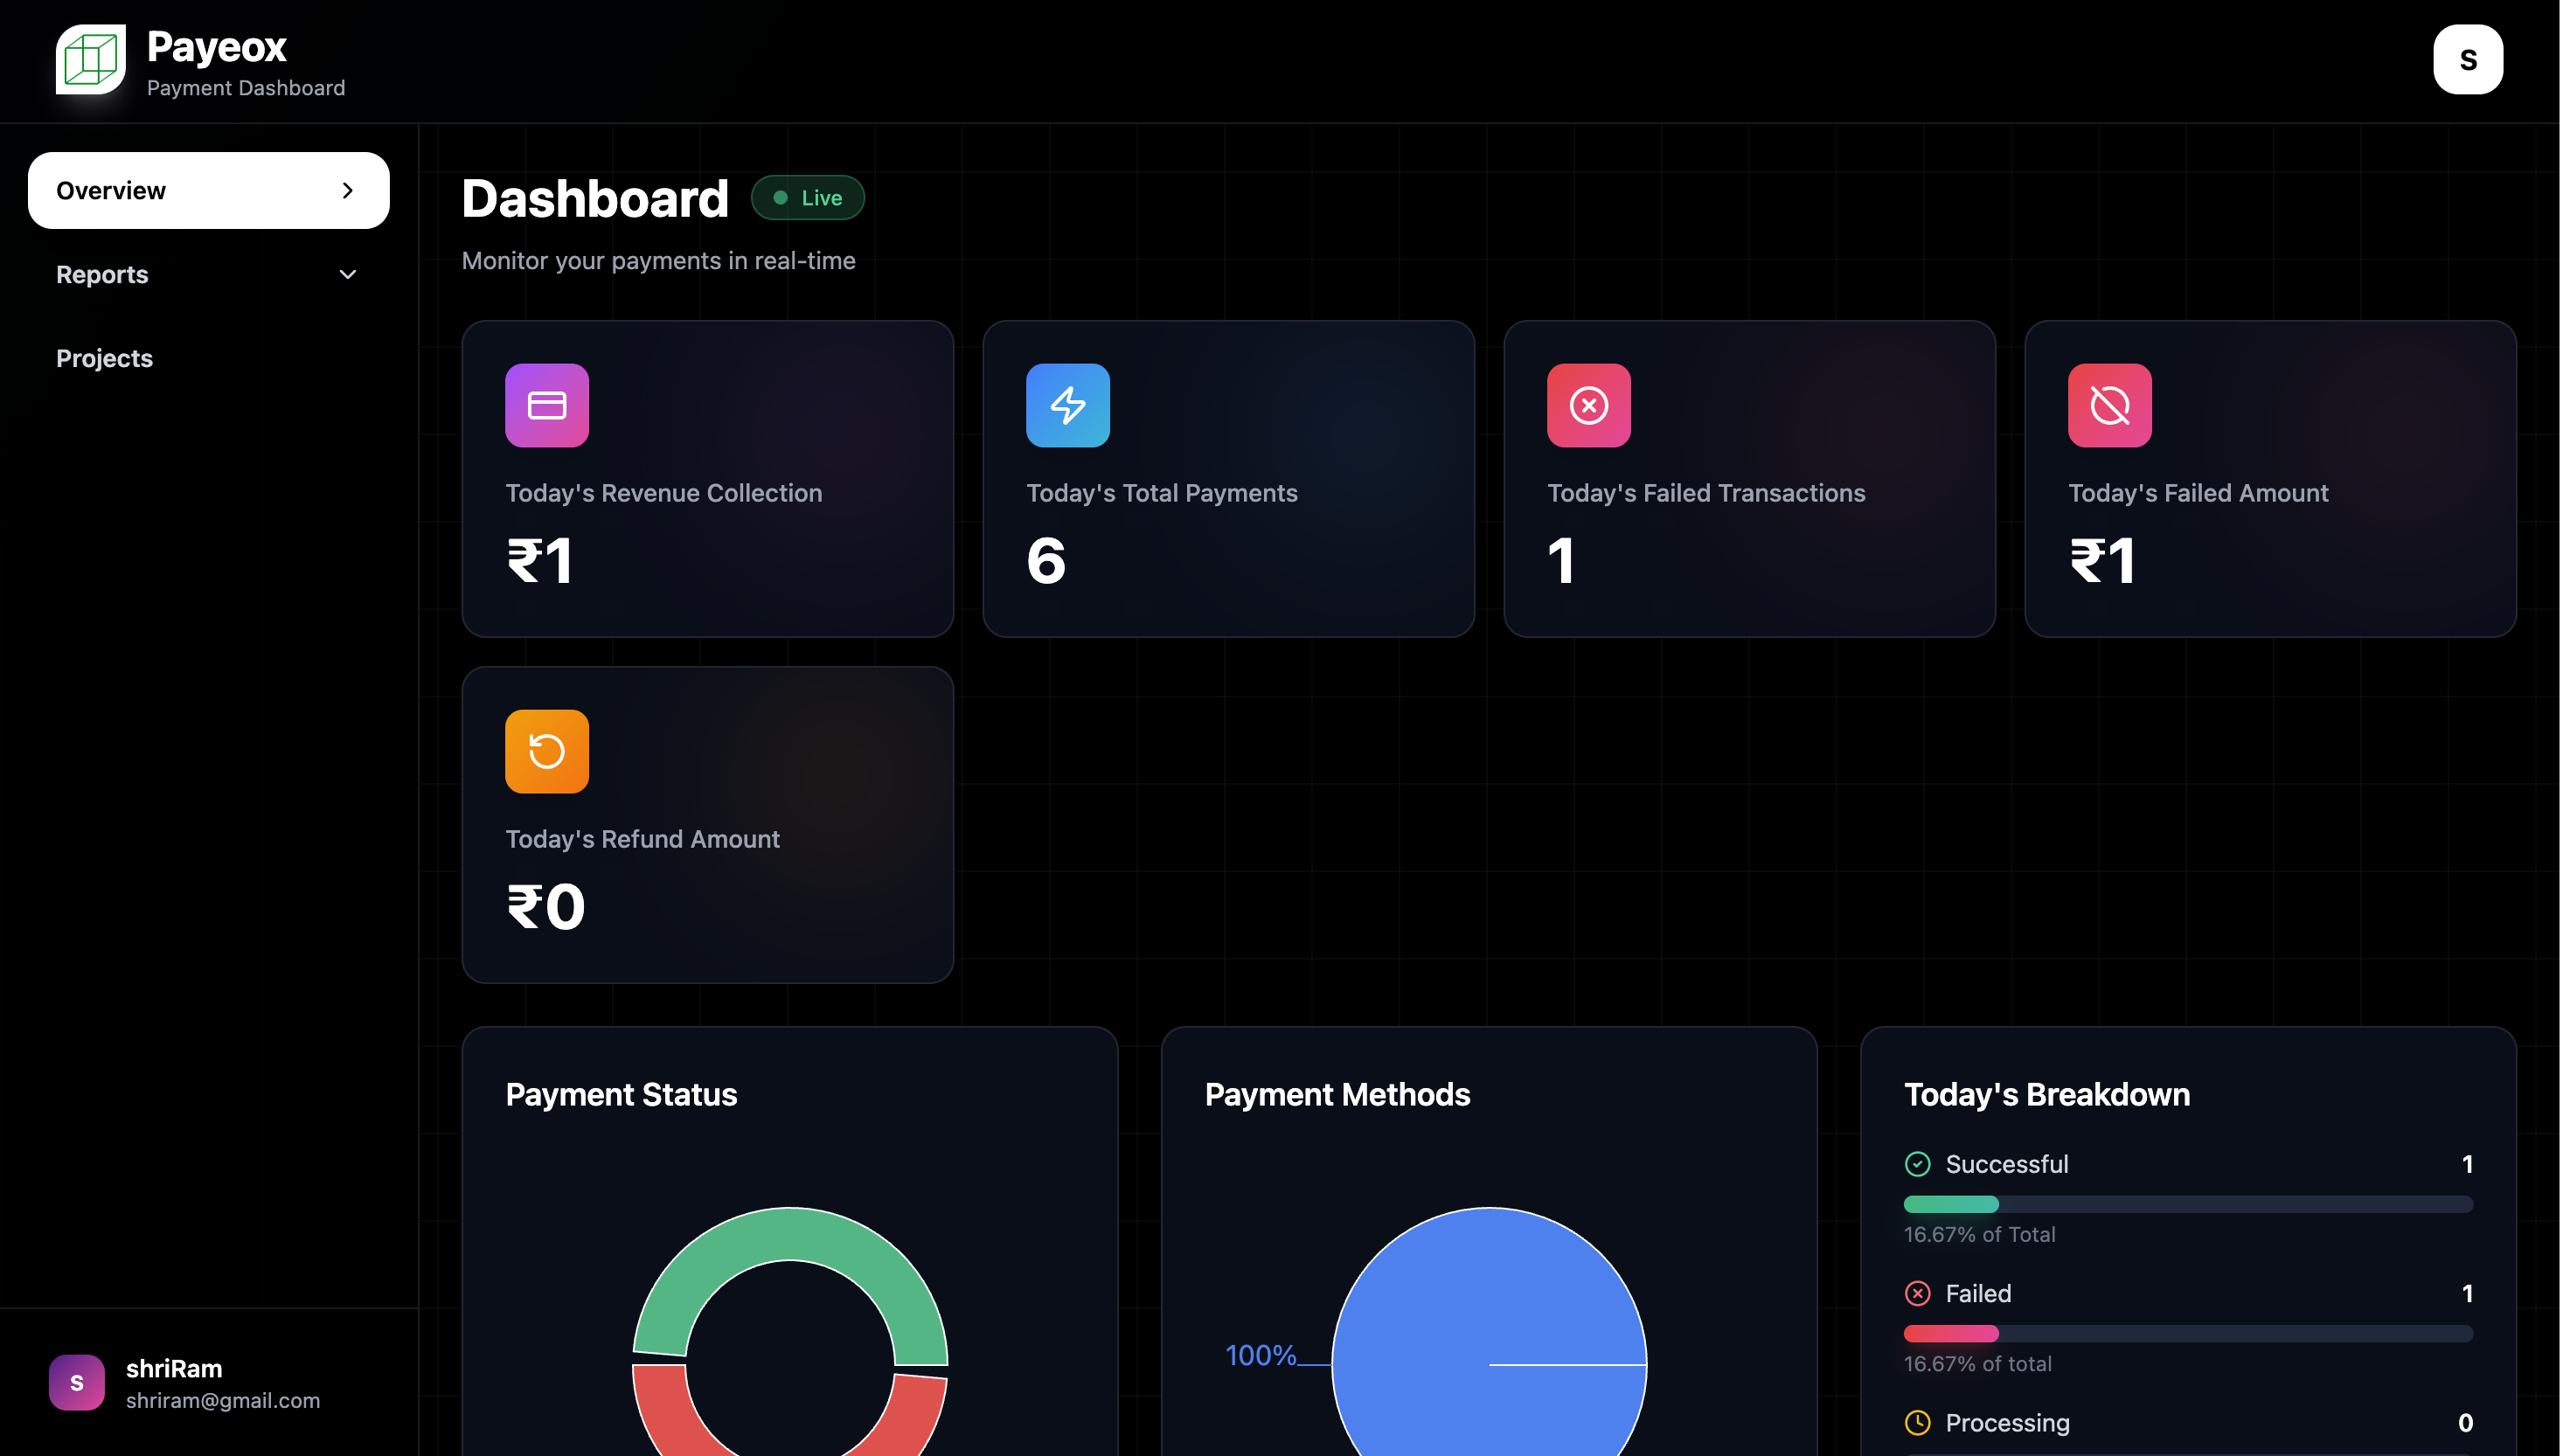Screen dimensions: 2570x1456
Task: Click the crossed-circle failed amount icon
Action: tap(2110, 405)
